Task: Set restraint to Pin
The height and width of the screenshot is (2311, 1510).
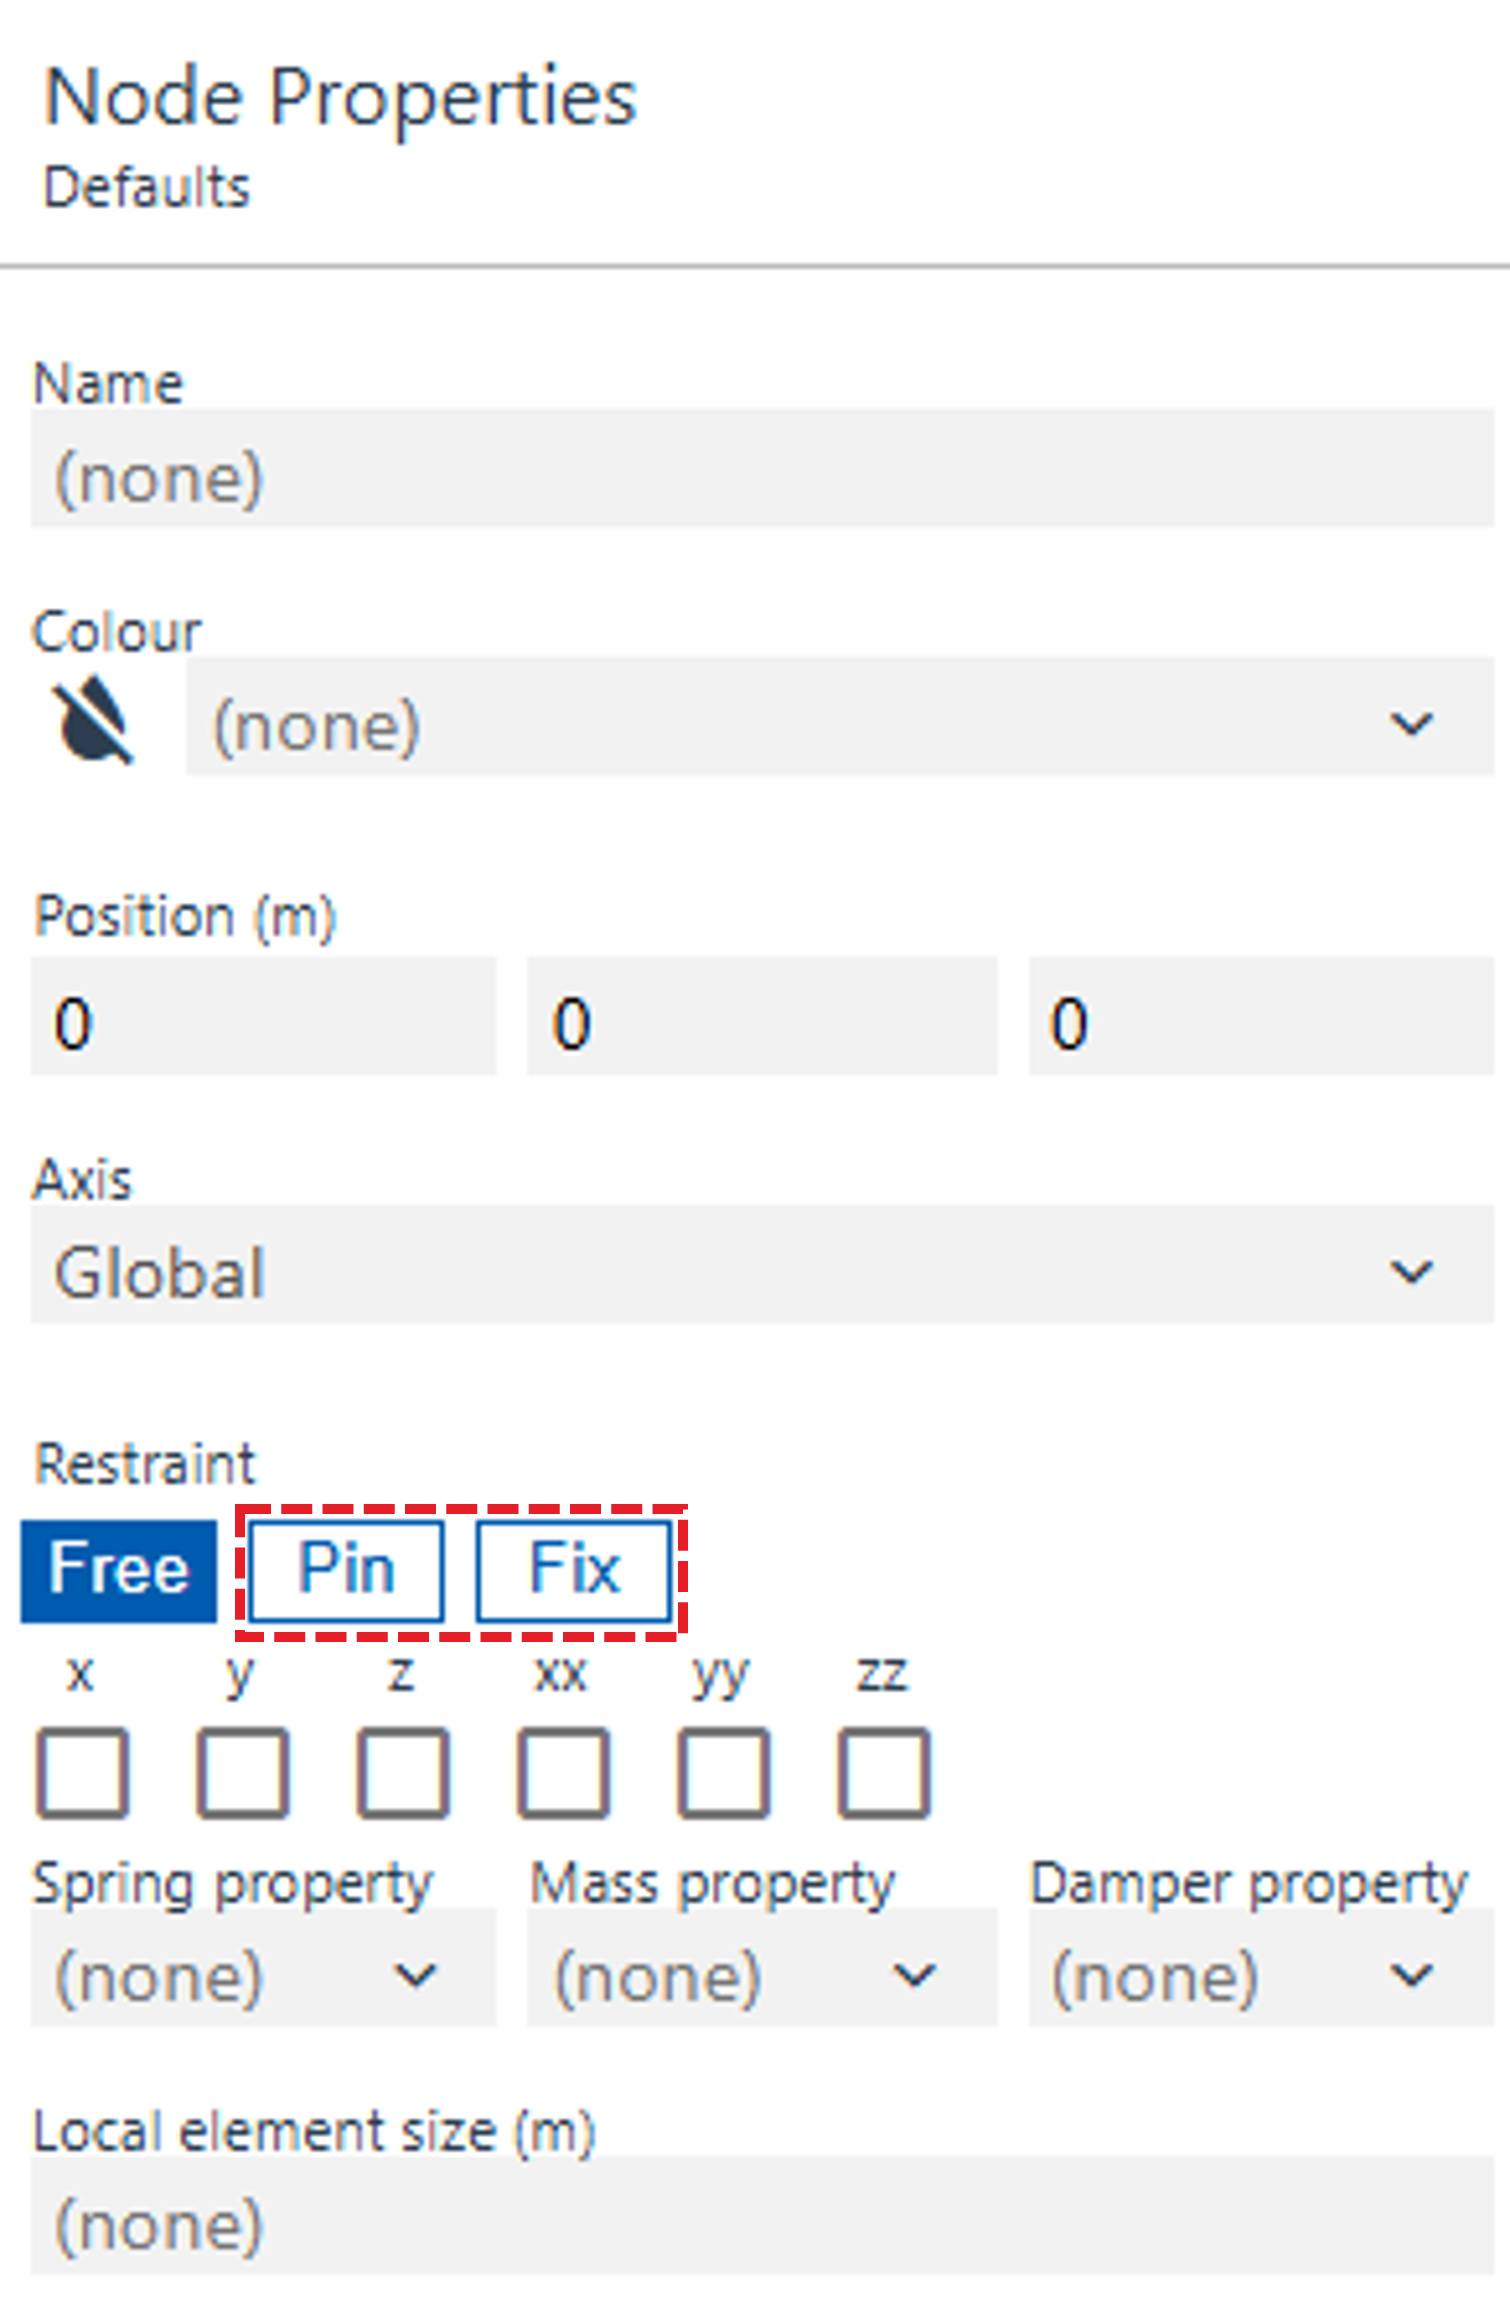Action: coord(346,1569)
